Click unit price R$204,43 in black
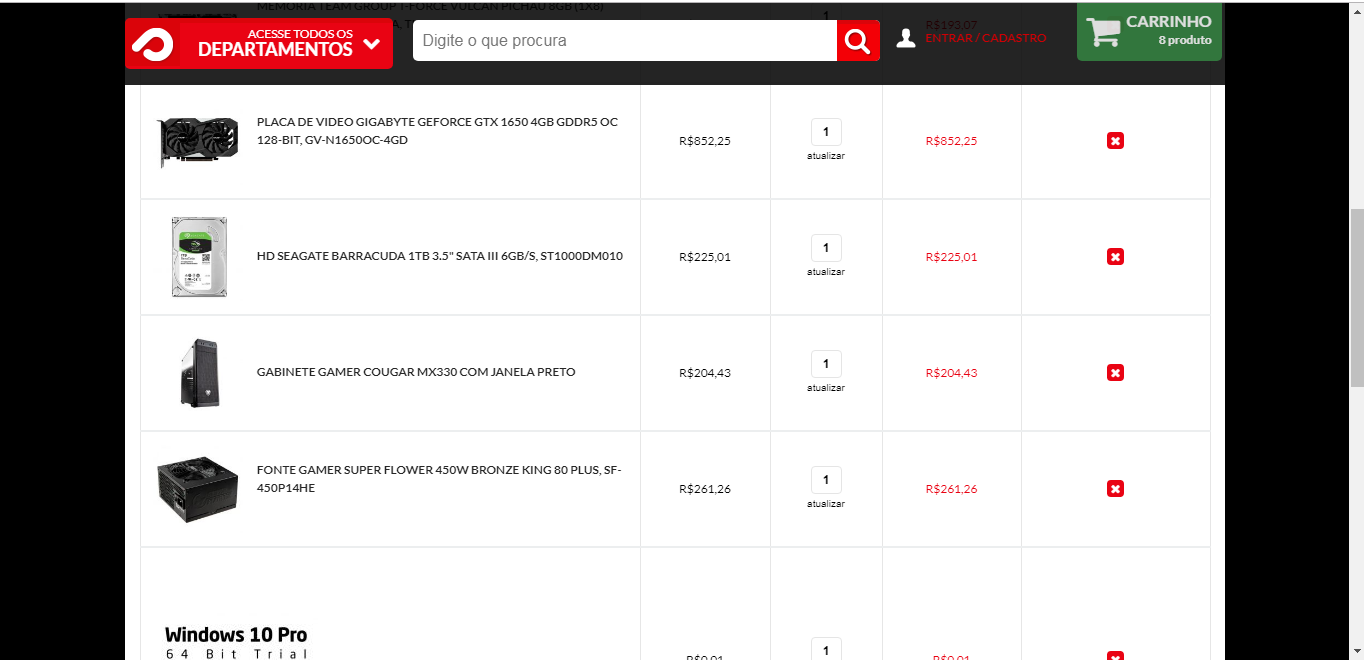 (x=705, y=373)
